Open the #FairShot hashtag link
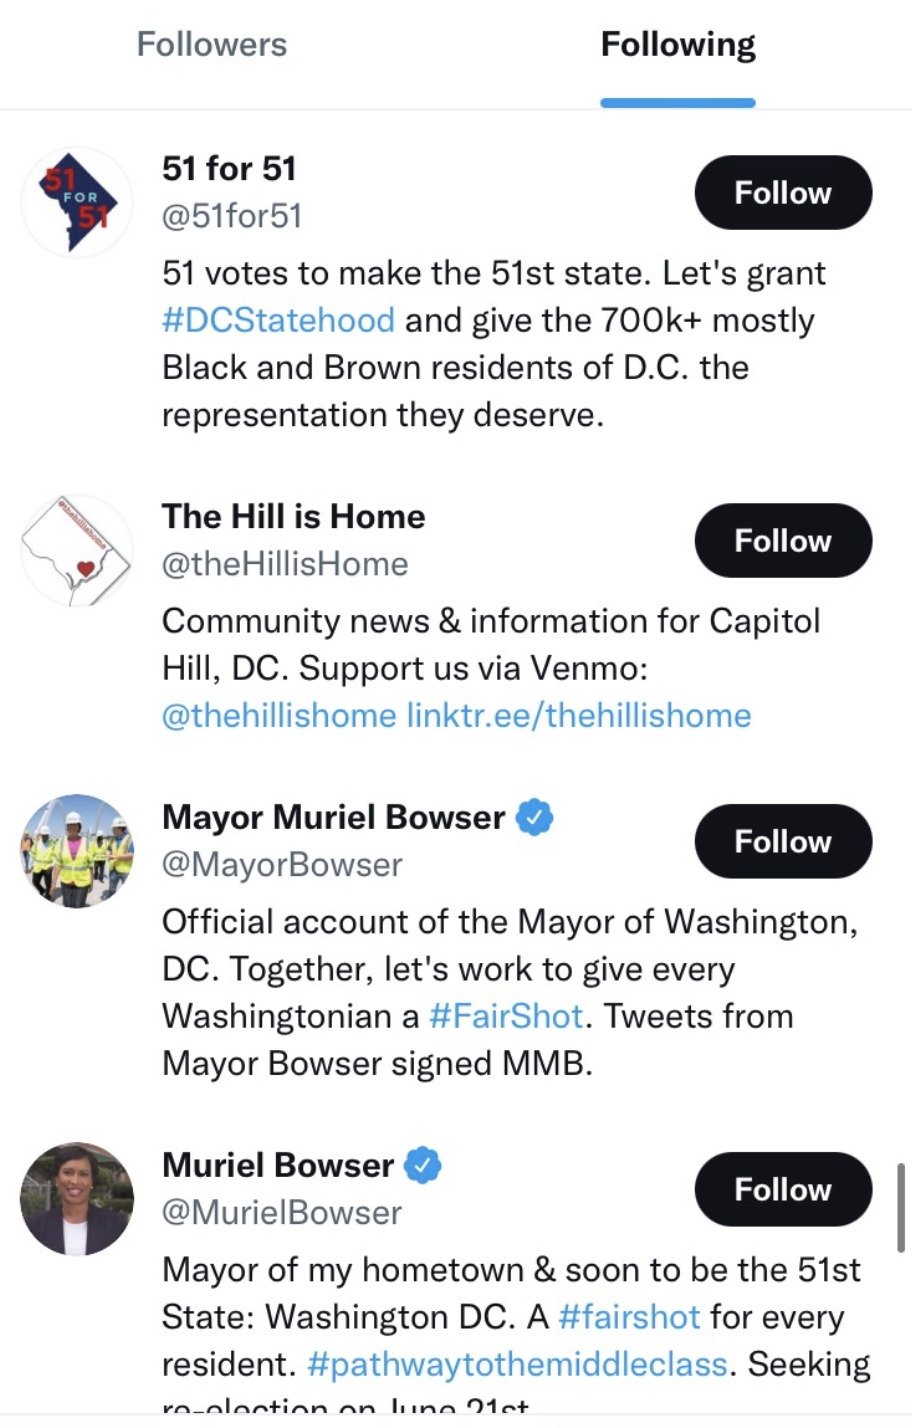The height and width of the screenshot is (1428, 912). point(505,1017)
